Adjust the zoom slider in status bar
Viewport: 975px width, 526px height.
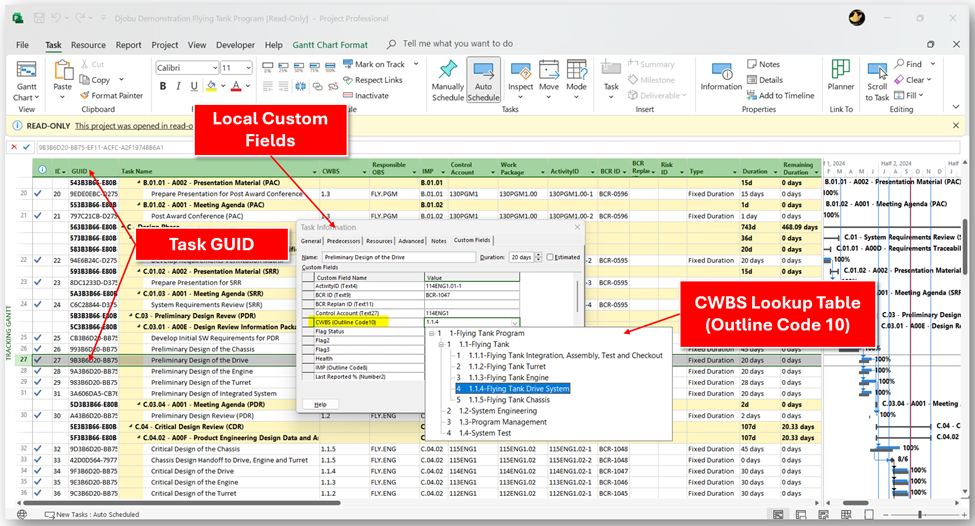click(x=920, y=515)
